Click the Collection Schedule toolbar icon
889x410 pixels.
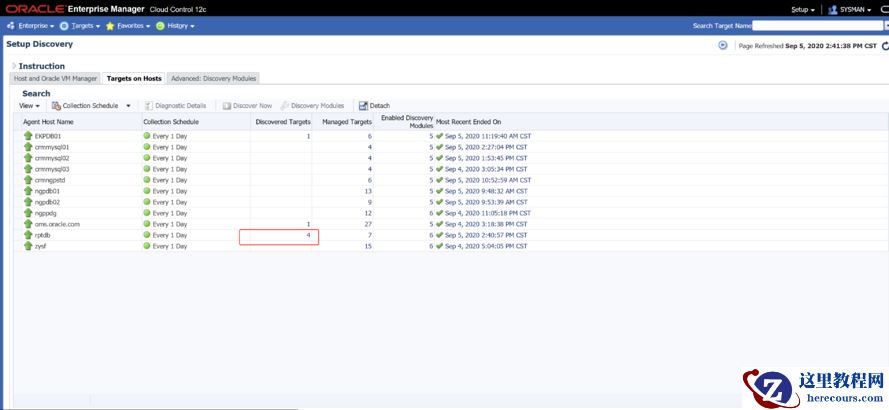56,106
